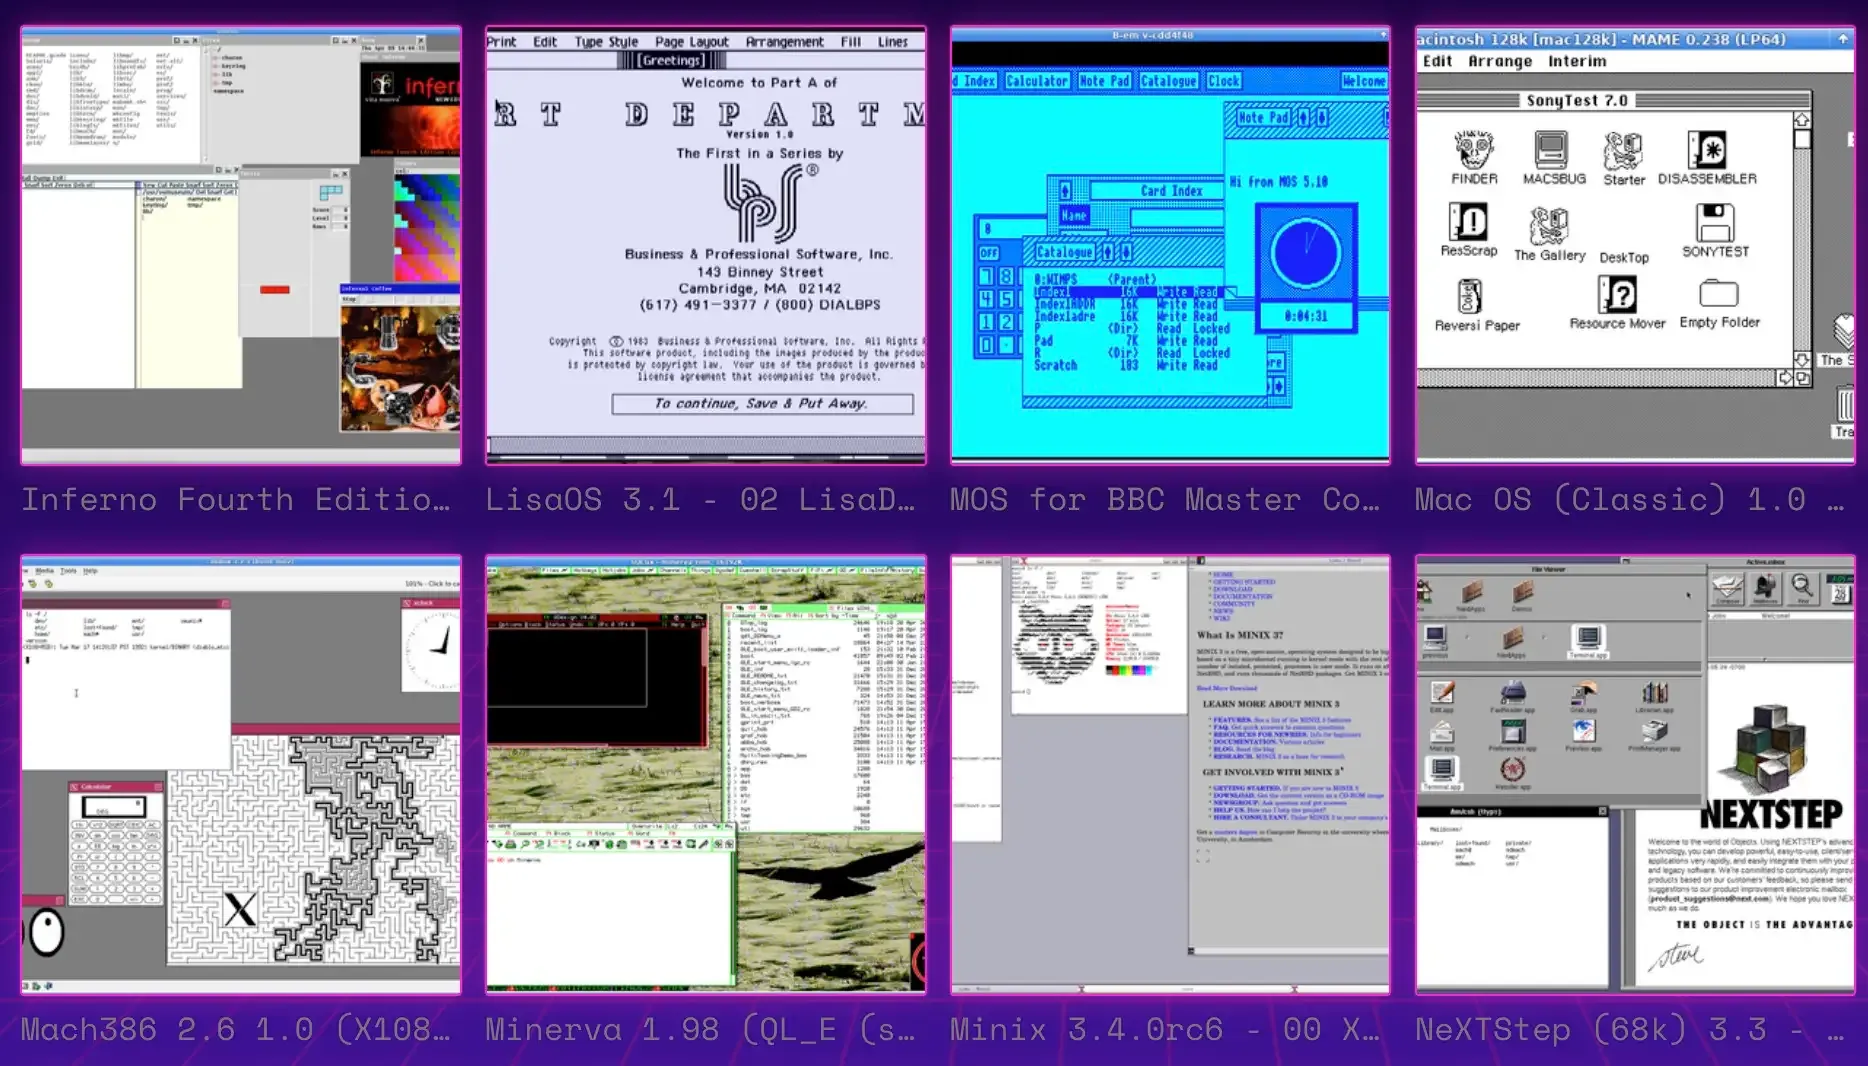1868x1066 pixels.
Task: Click the Arrangement menu in LisaOS screenshot
Action: click(x=785, y=42)
